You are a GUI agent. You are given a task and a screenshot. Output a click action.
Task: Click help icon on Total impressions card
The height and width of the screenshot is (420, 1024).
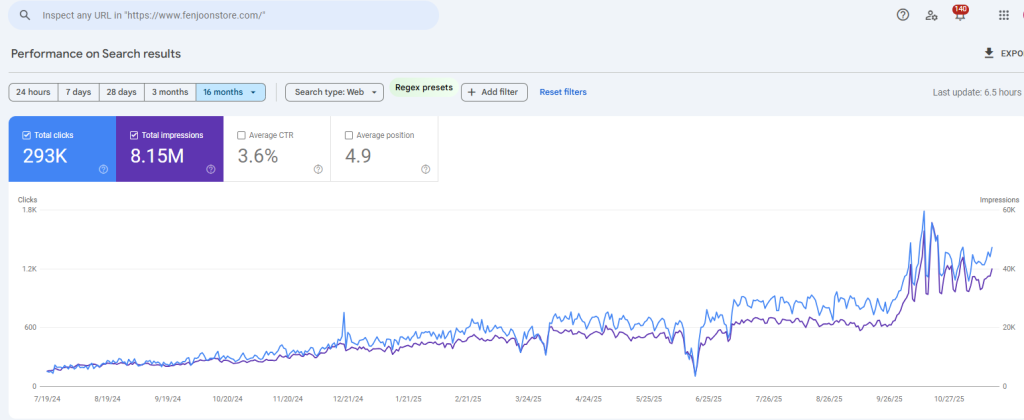pos(211,169)
